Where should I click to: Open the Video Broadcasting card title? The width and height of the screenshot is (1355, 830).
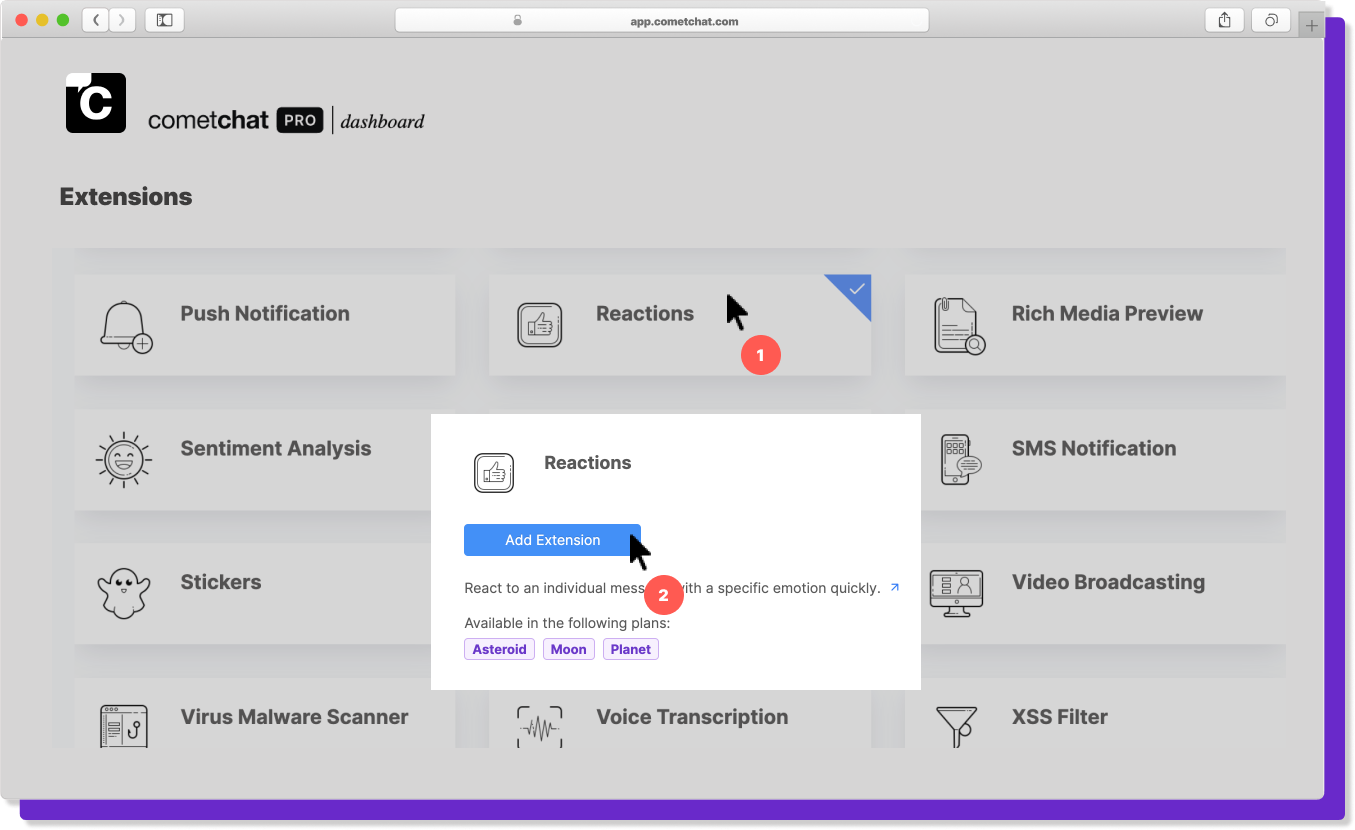pos(1108,582)
